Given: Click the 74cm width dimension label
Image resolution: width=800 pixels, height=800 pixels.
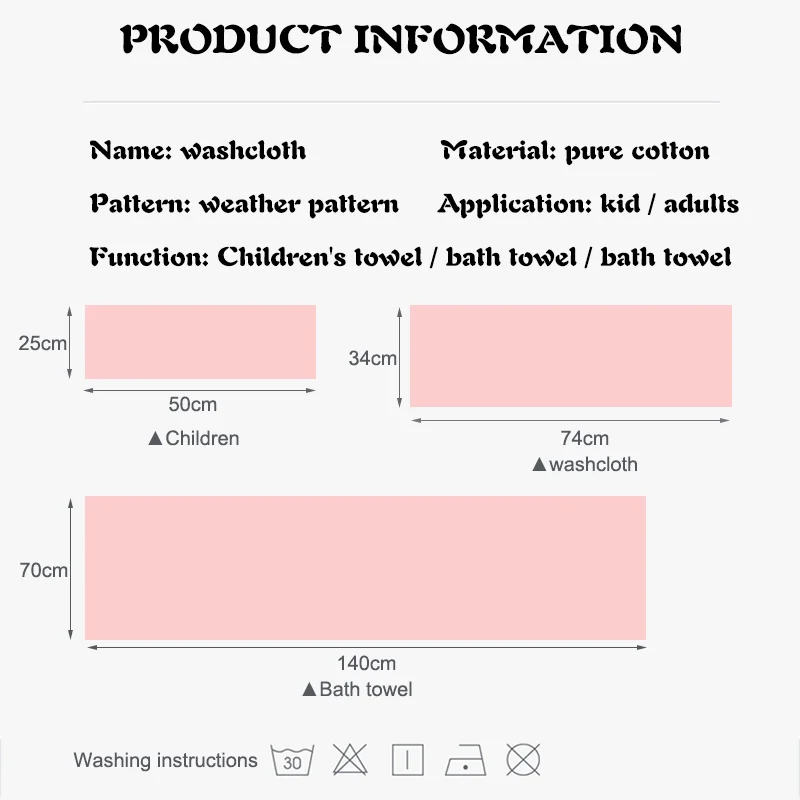Looking at the screenshot, I should click(584, 438).
